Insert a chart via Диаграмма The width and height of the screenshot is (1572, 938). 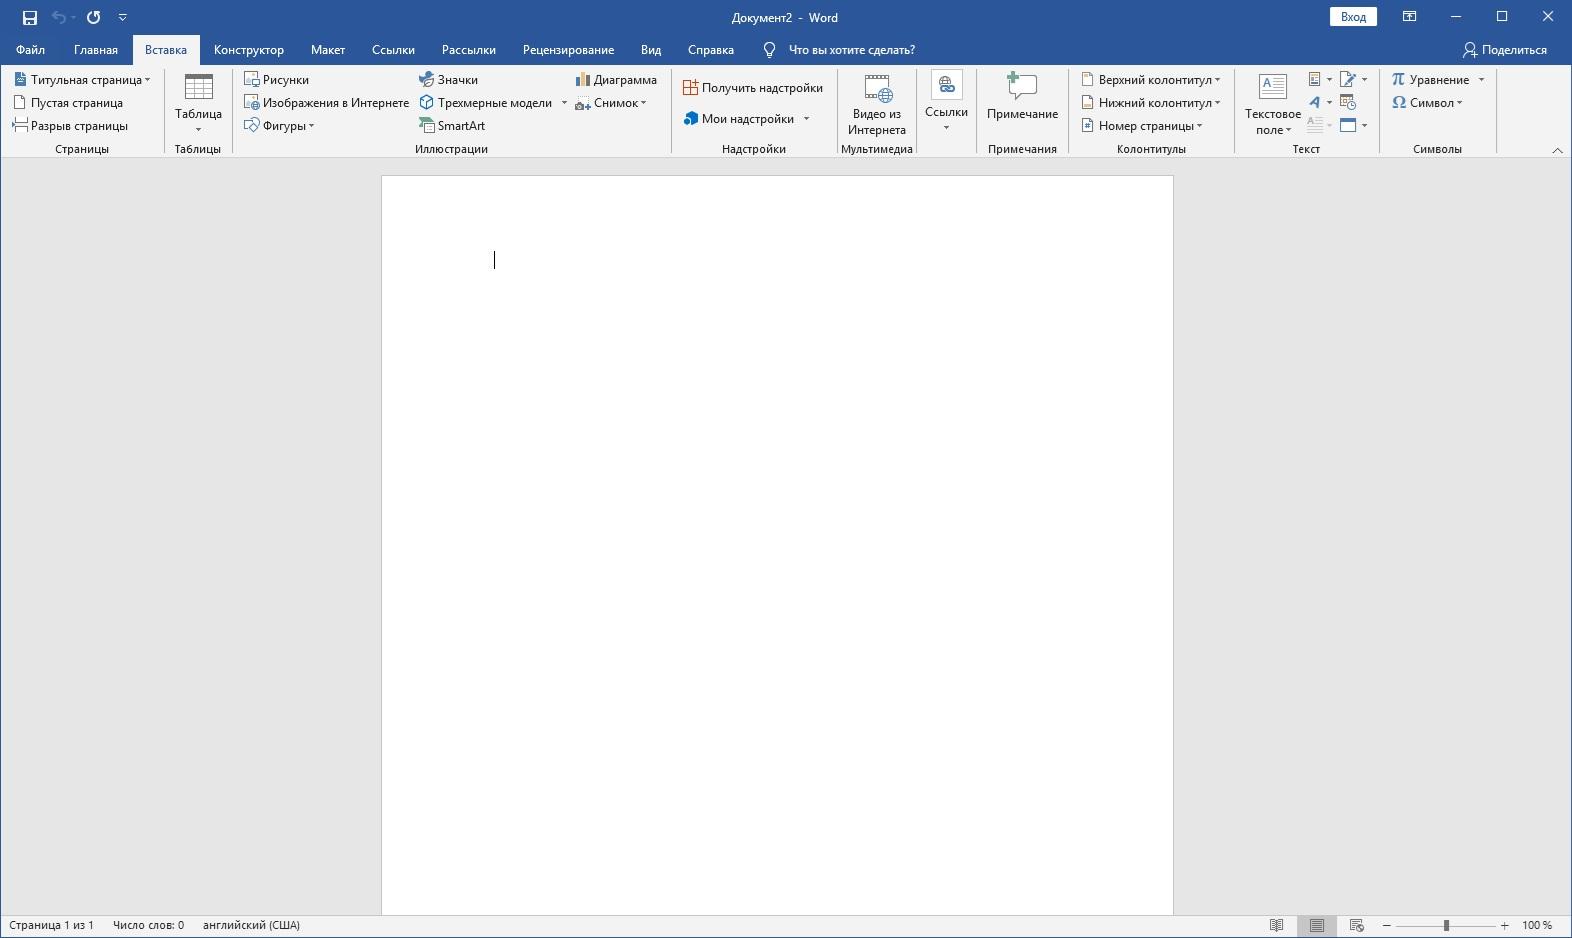click(616, 80)
